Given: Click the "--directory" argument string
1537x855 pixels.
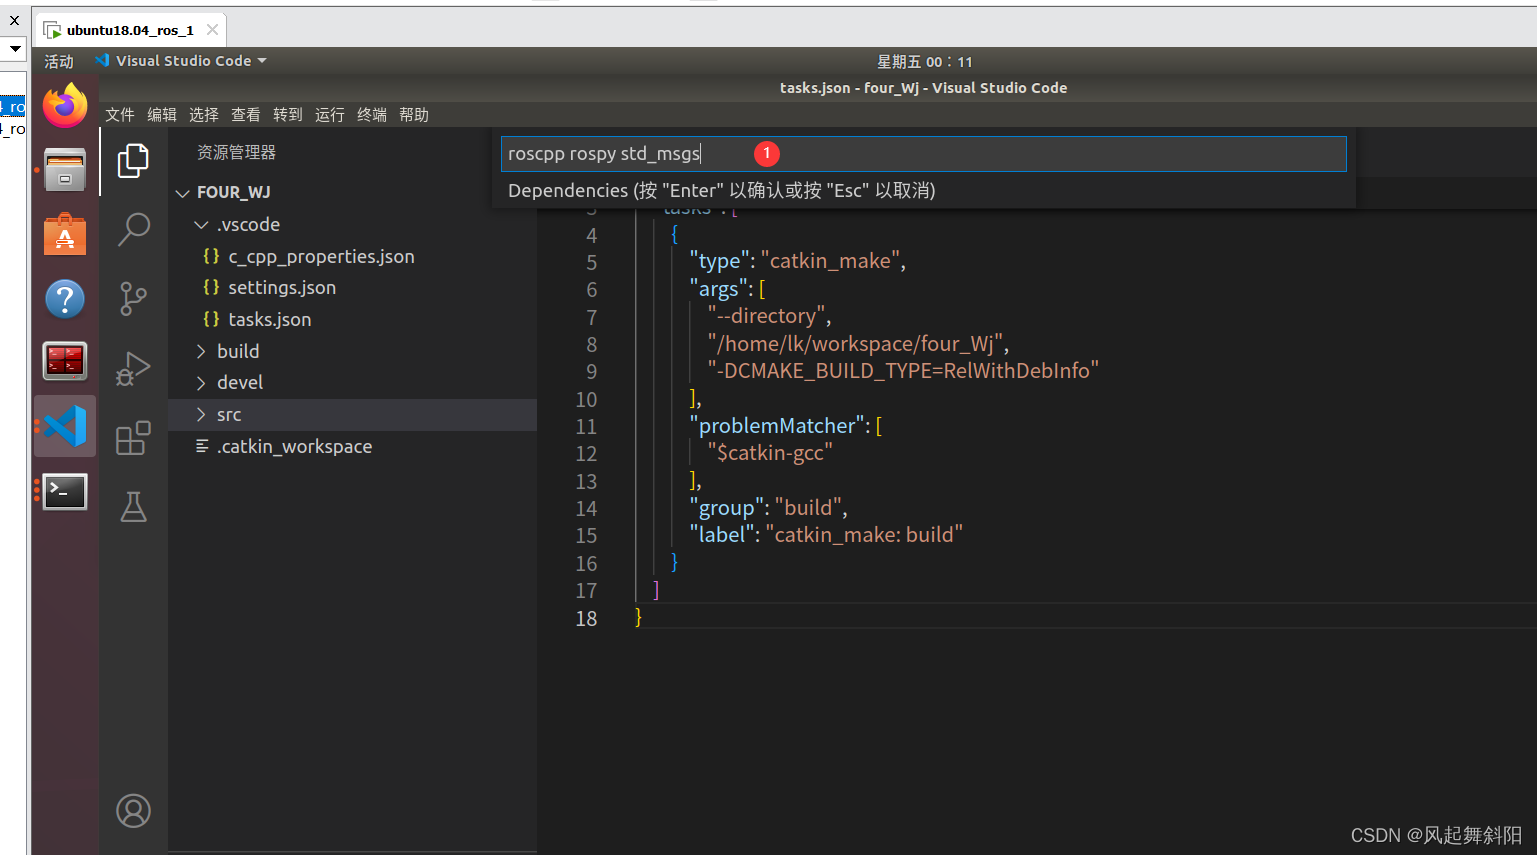Looking at the screenshot, I should coord(766,316).
